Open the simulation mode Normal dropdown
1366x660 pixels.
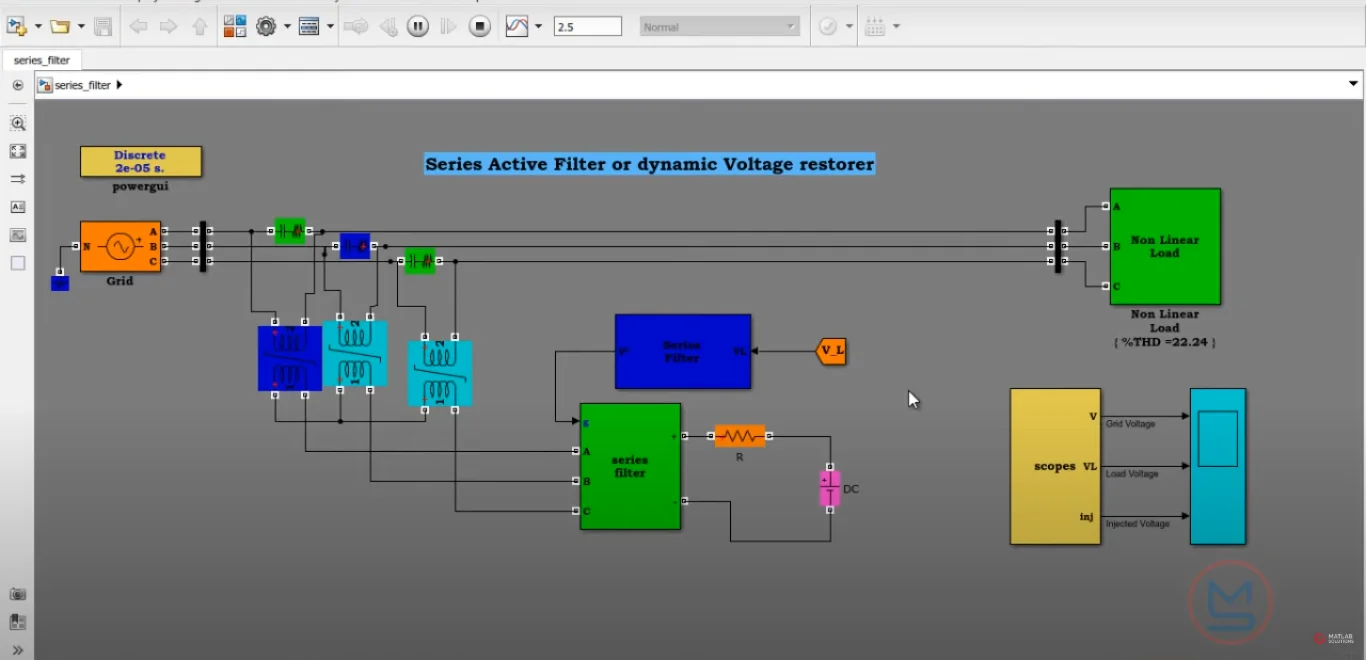(x=719, y=27)
